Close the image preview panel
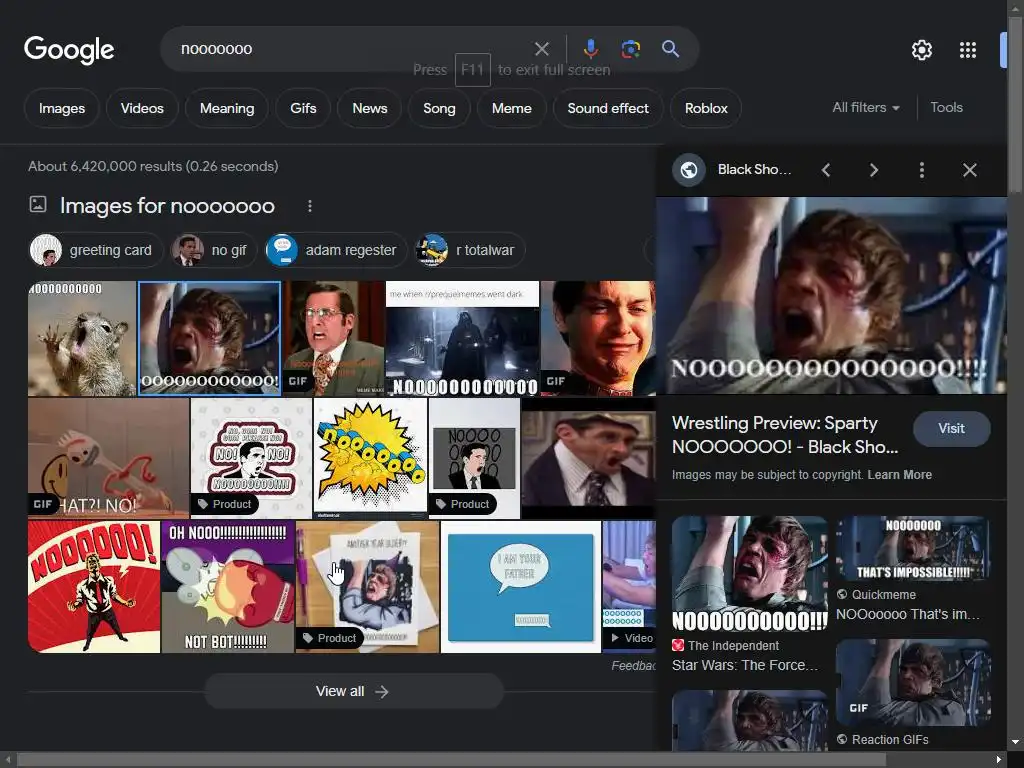The height and width of the screenshot is (768, 1024). 970,170
